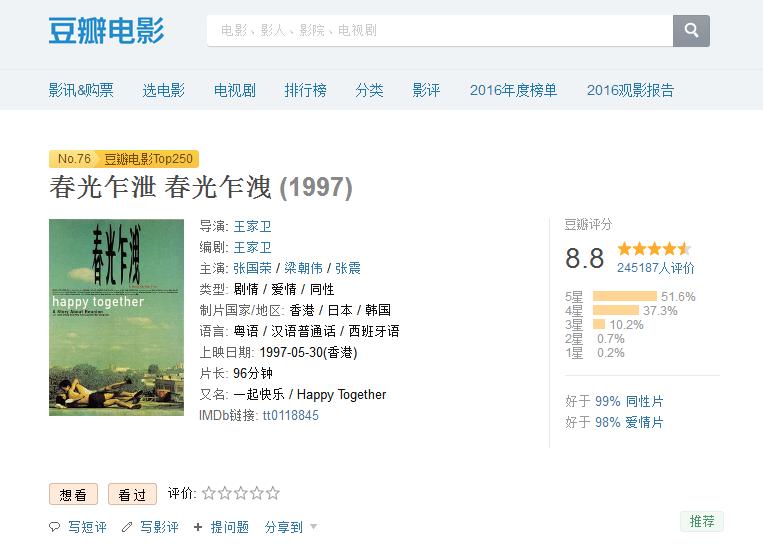Open the 245187人评价 ratings link
This screenshot has height=548, width=763.
pos(655,268)
